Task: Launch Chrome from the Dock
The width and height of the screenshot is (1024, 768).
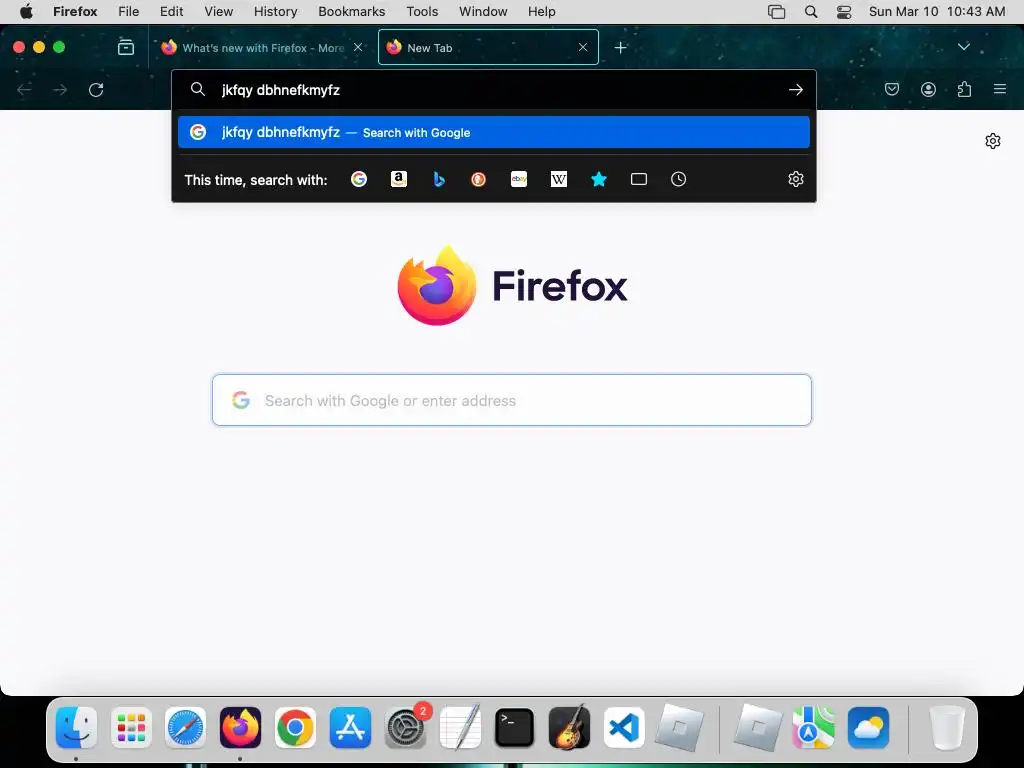Action: point(295,728)
